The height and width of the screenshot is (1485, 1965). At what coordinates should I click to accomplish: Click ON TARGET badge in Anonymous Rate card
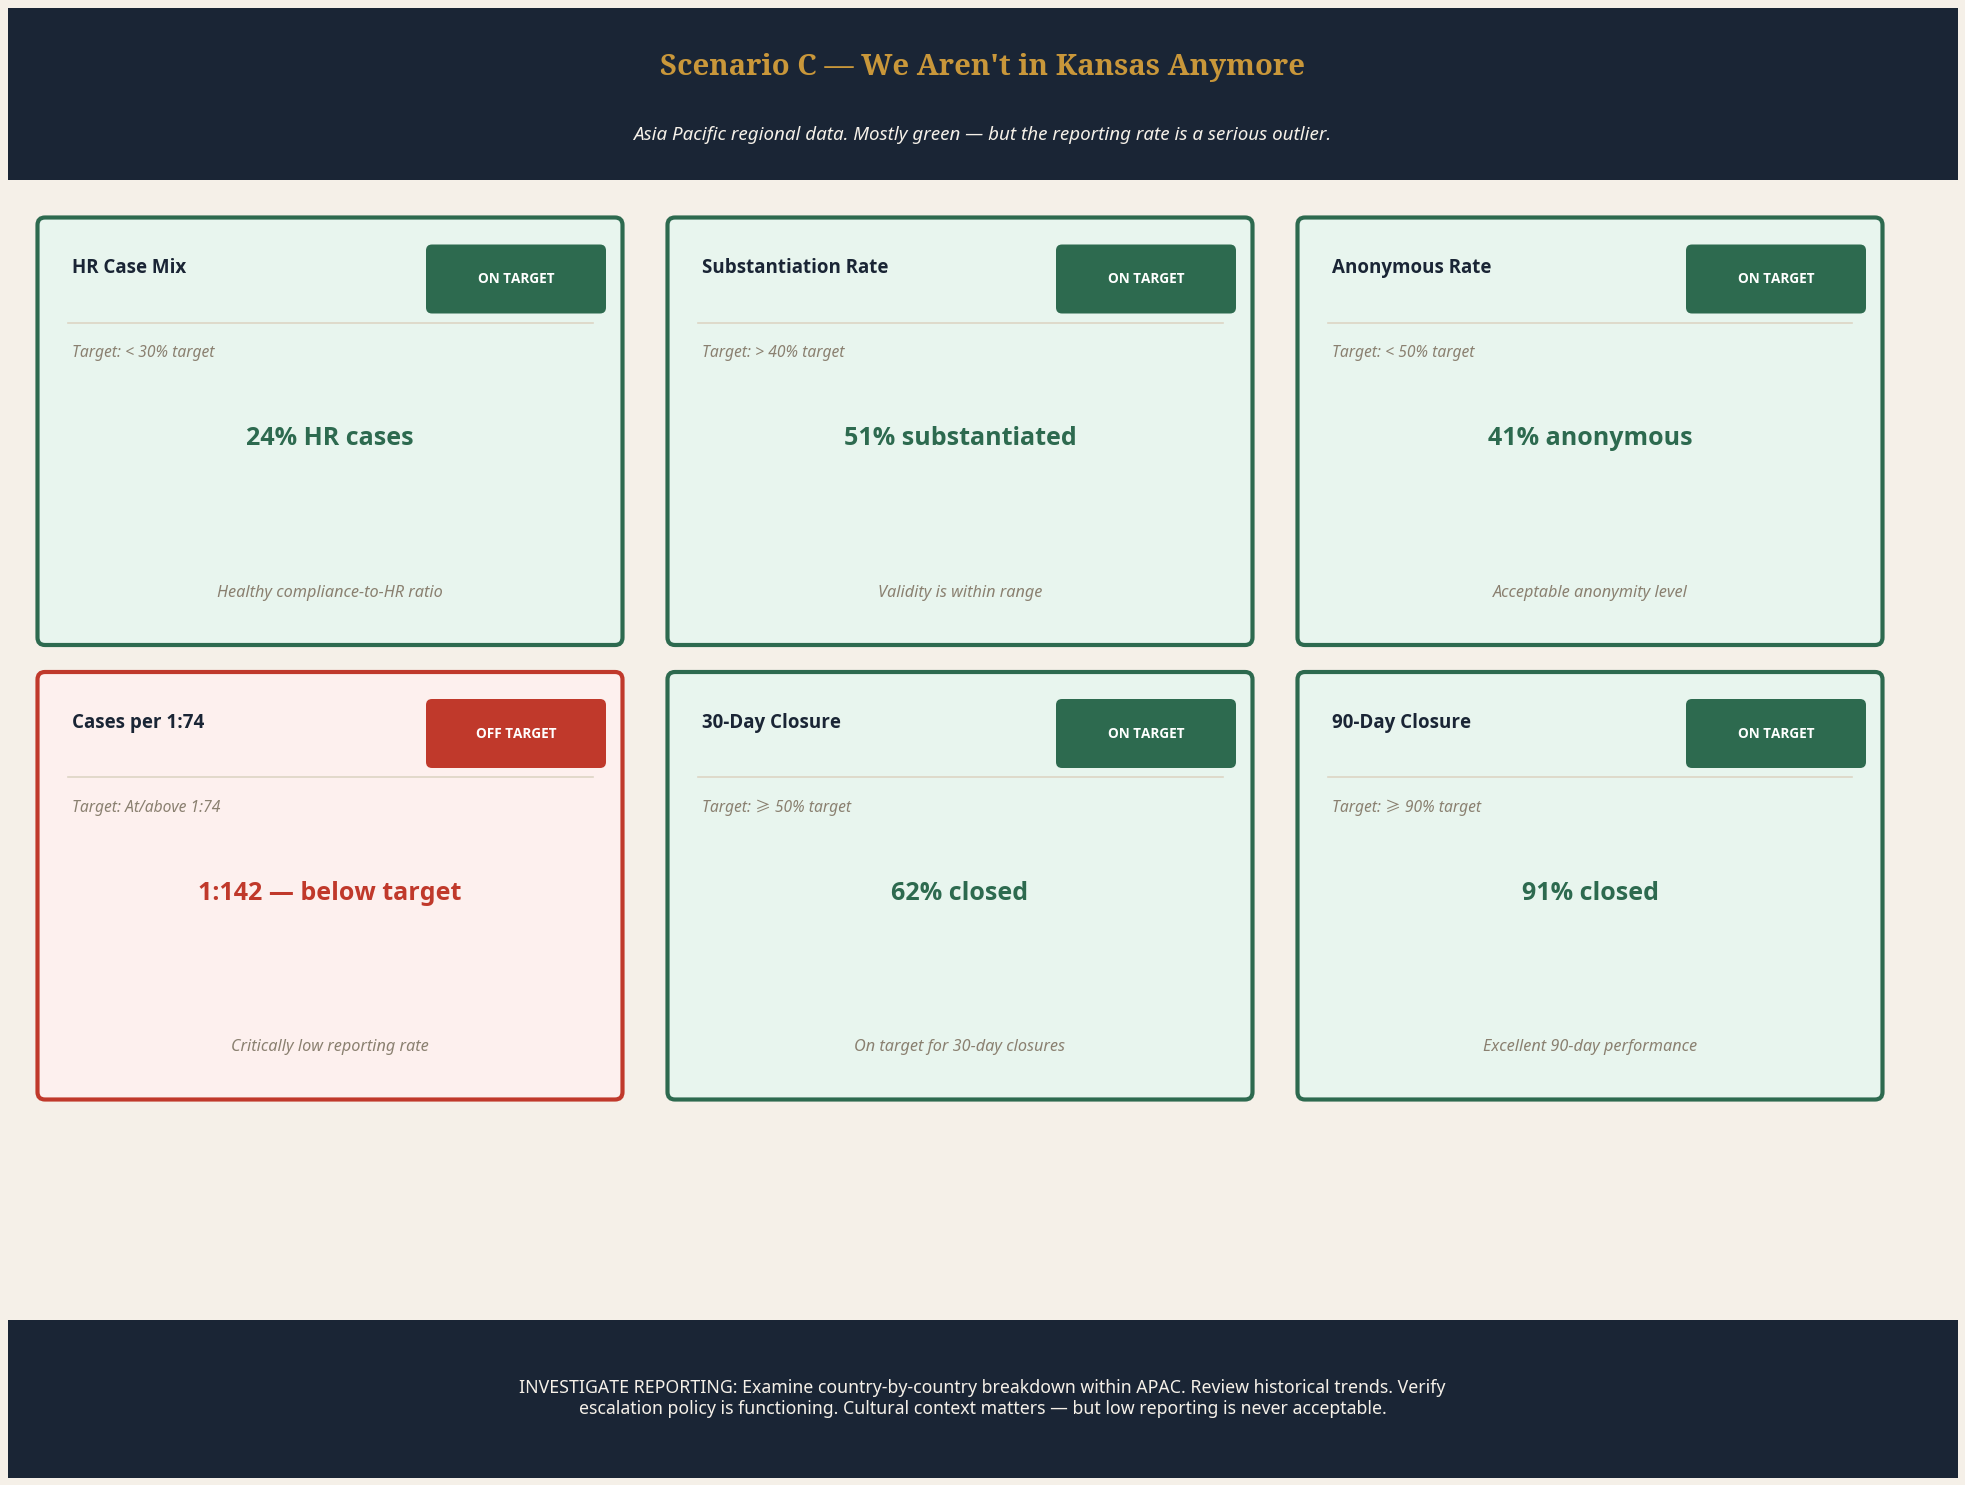(1776, 279)
